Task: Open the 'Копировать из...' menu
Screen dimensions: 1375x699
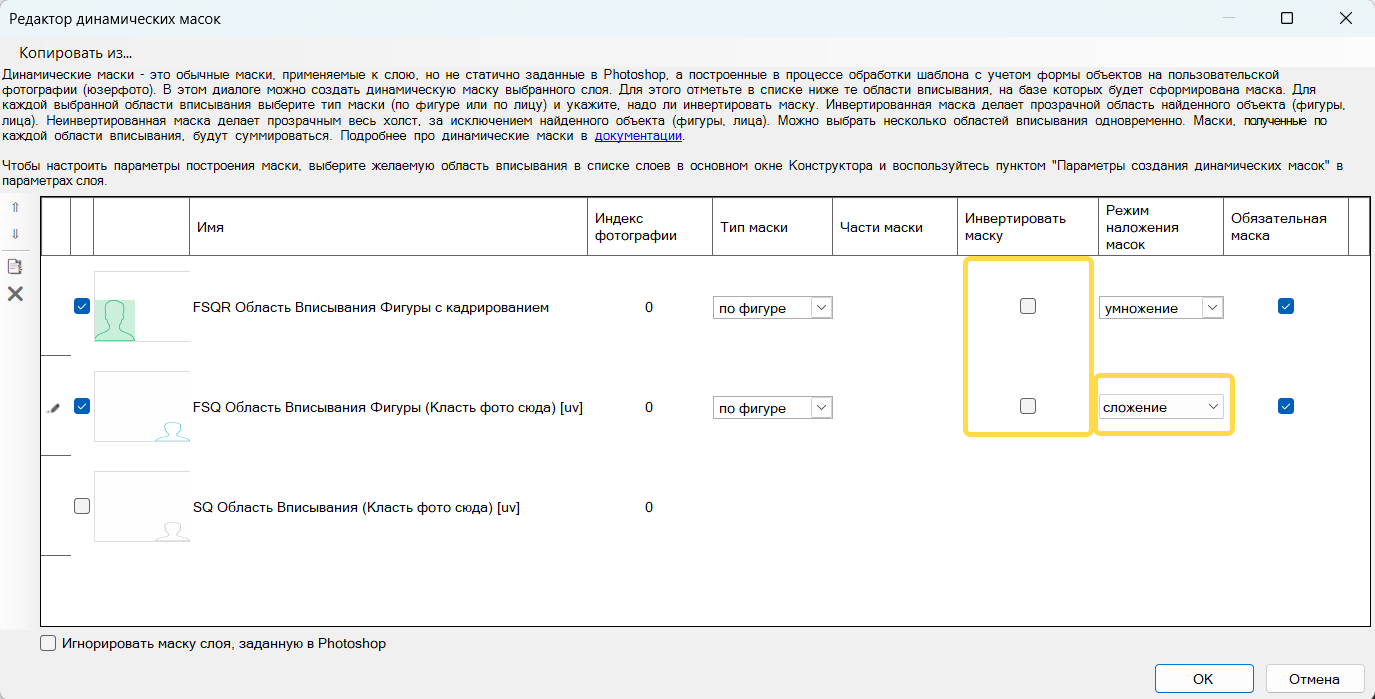Action: [x=76, y=53]
